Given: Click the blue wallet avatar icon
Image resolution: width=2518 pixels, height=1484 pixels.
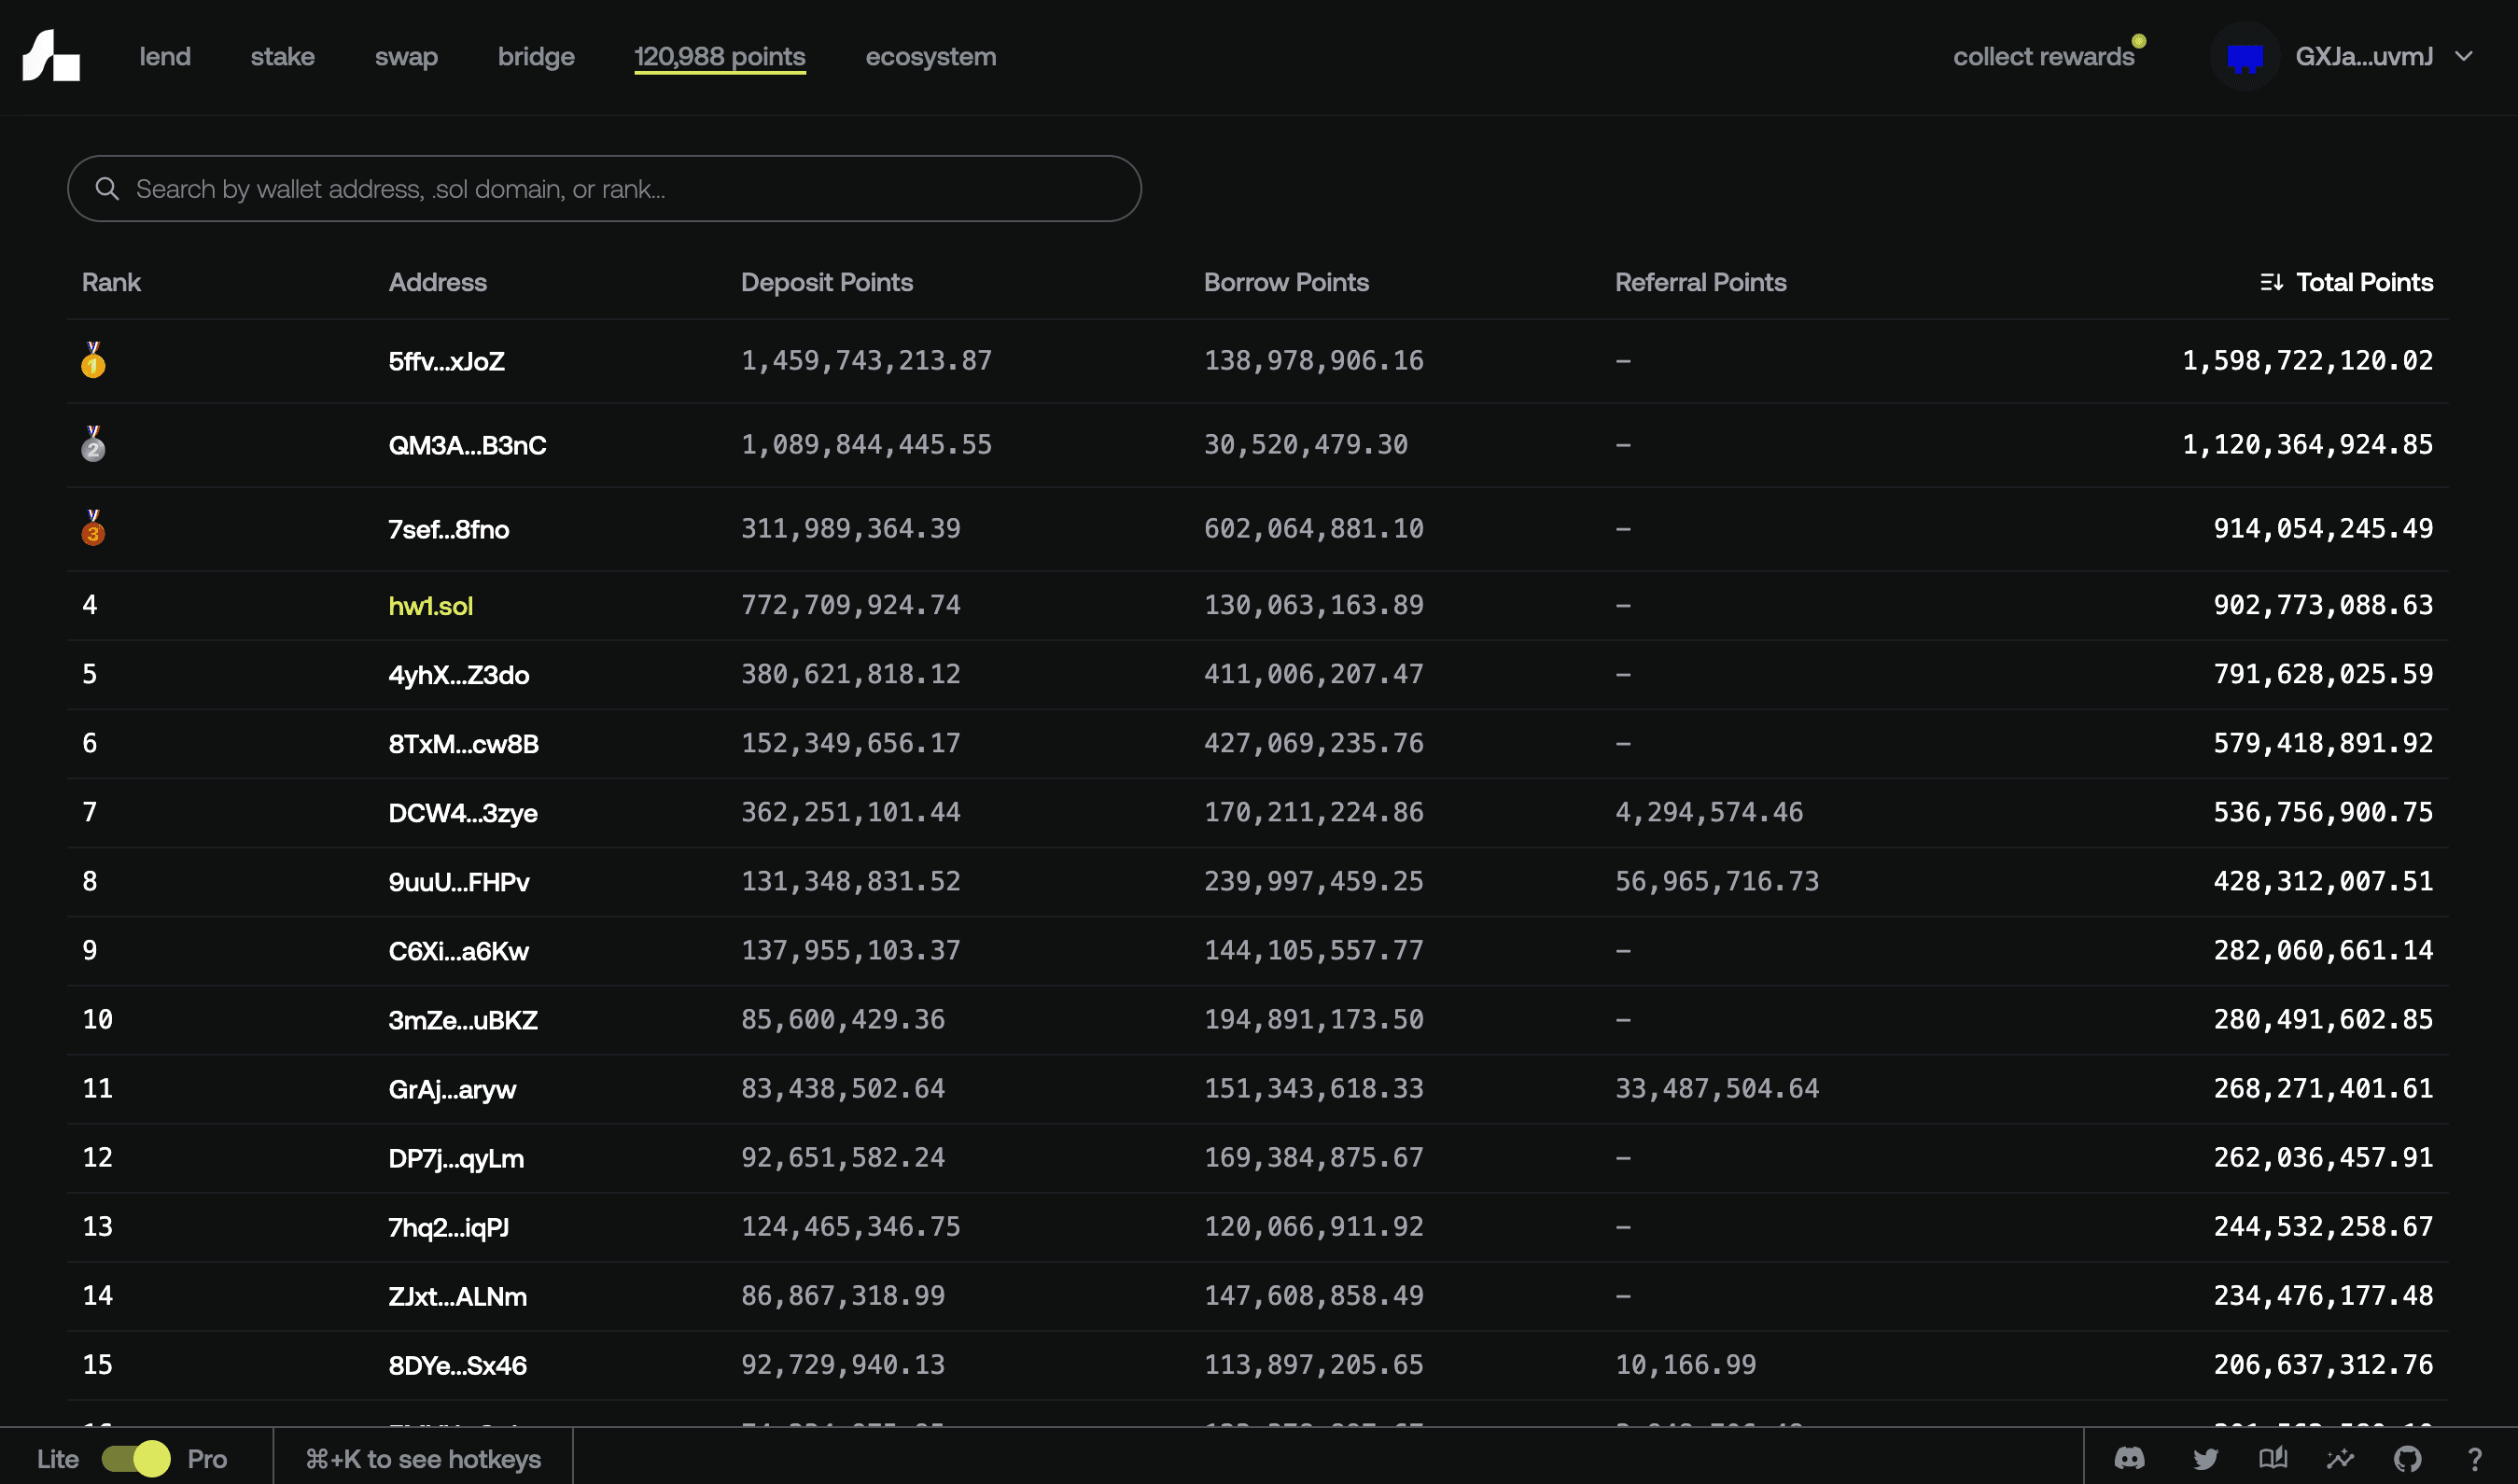Looking at the screenshot, I should coord(2244,57).
